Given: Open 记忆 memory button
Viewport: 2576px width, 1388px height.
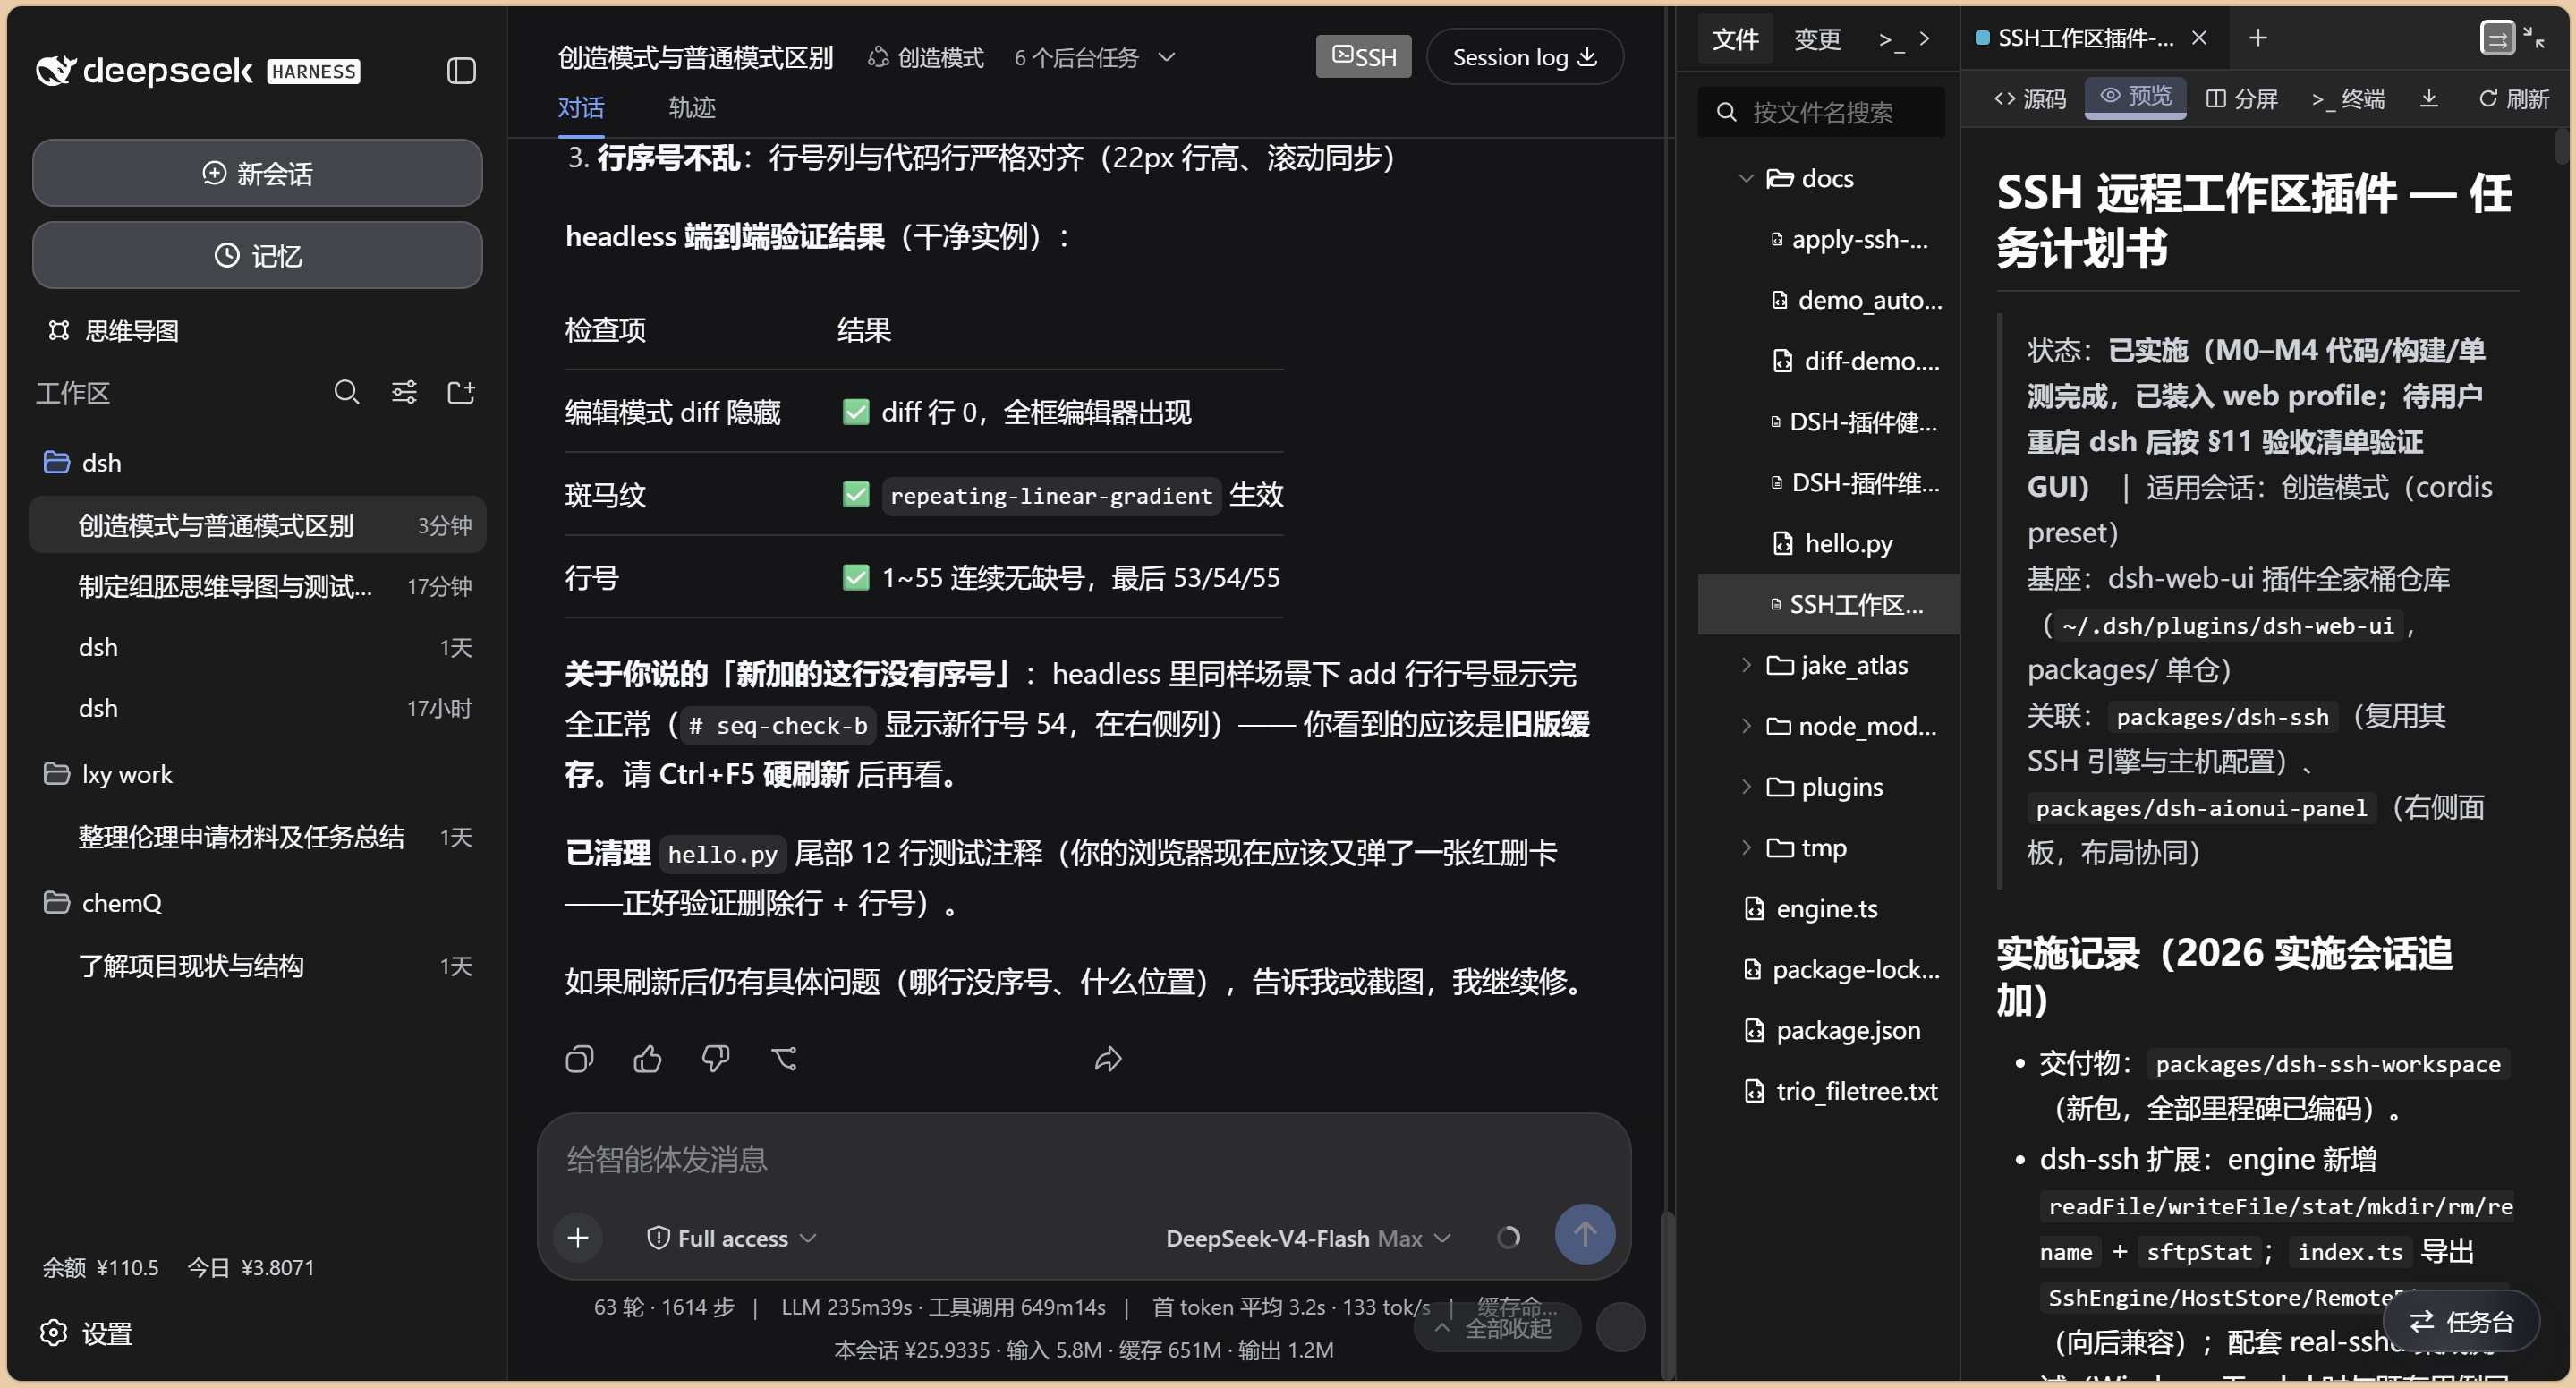Looking at the screenshot, I should pyautogui.click(x=257, y=255).
